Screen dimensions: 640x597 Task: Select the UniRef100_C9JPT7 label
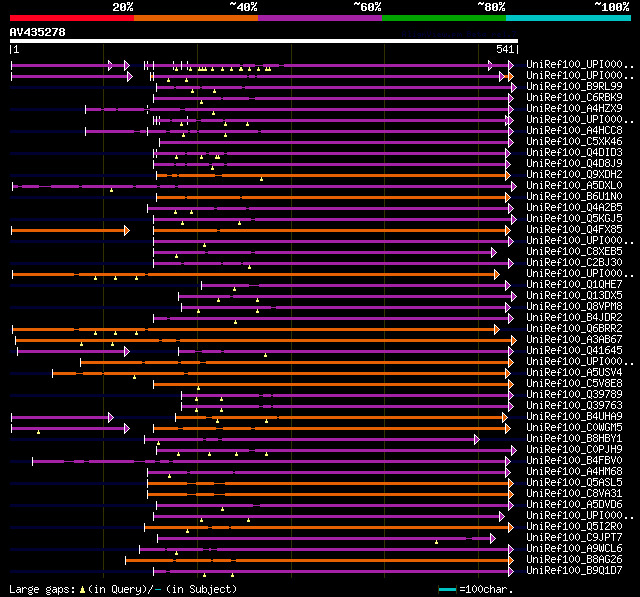[x=574, y=538]
